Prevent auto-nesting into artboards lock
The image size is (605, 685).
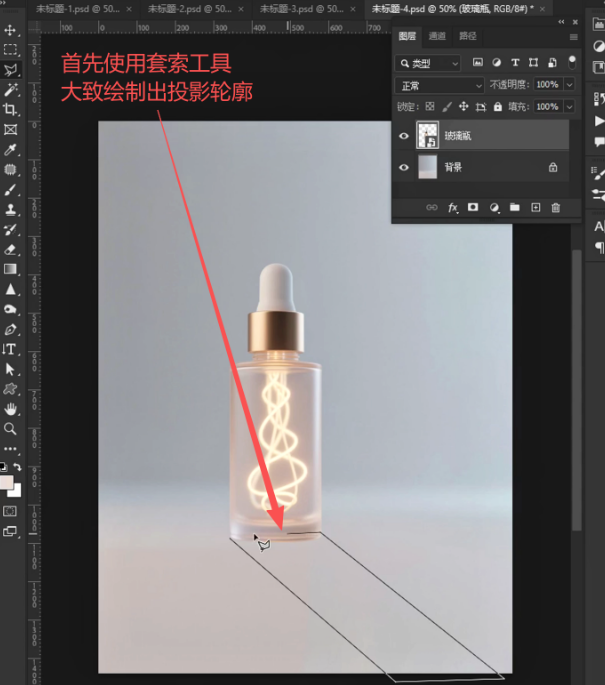(x=481, y=107)
